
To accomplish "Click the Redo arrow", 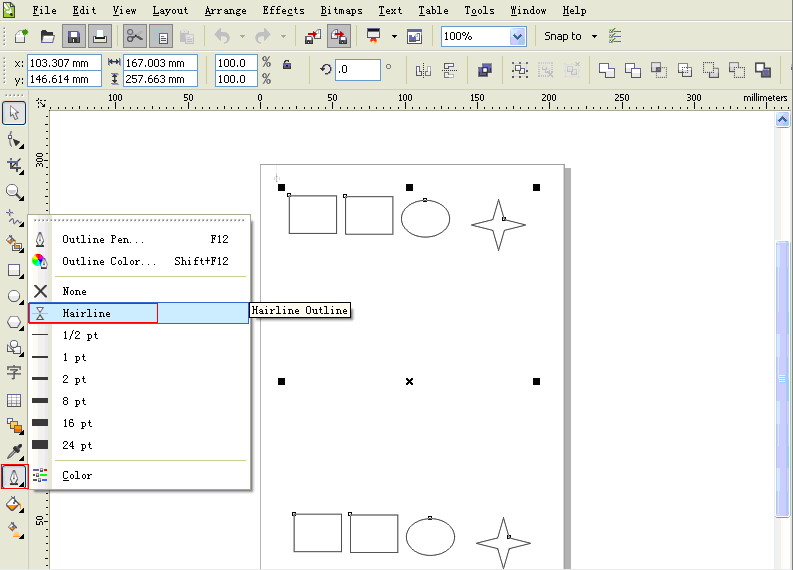I will click(263, 36).
